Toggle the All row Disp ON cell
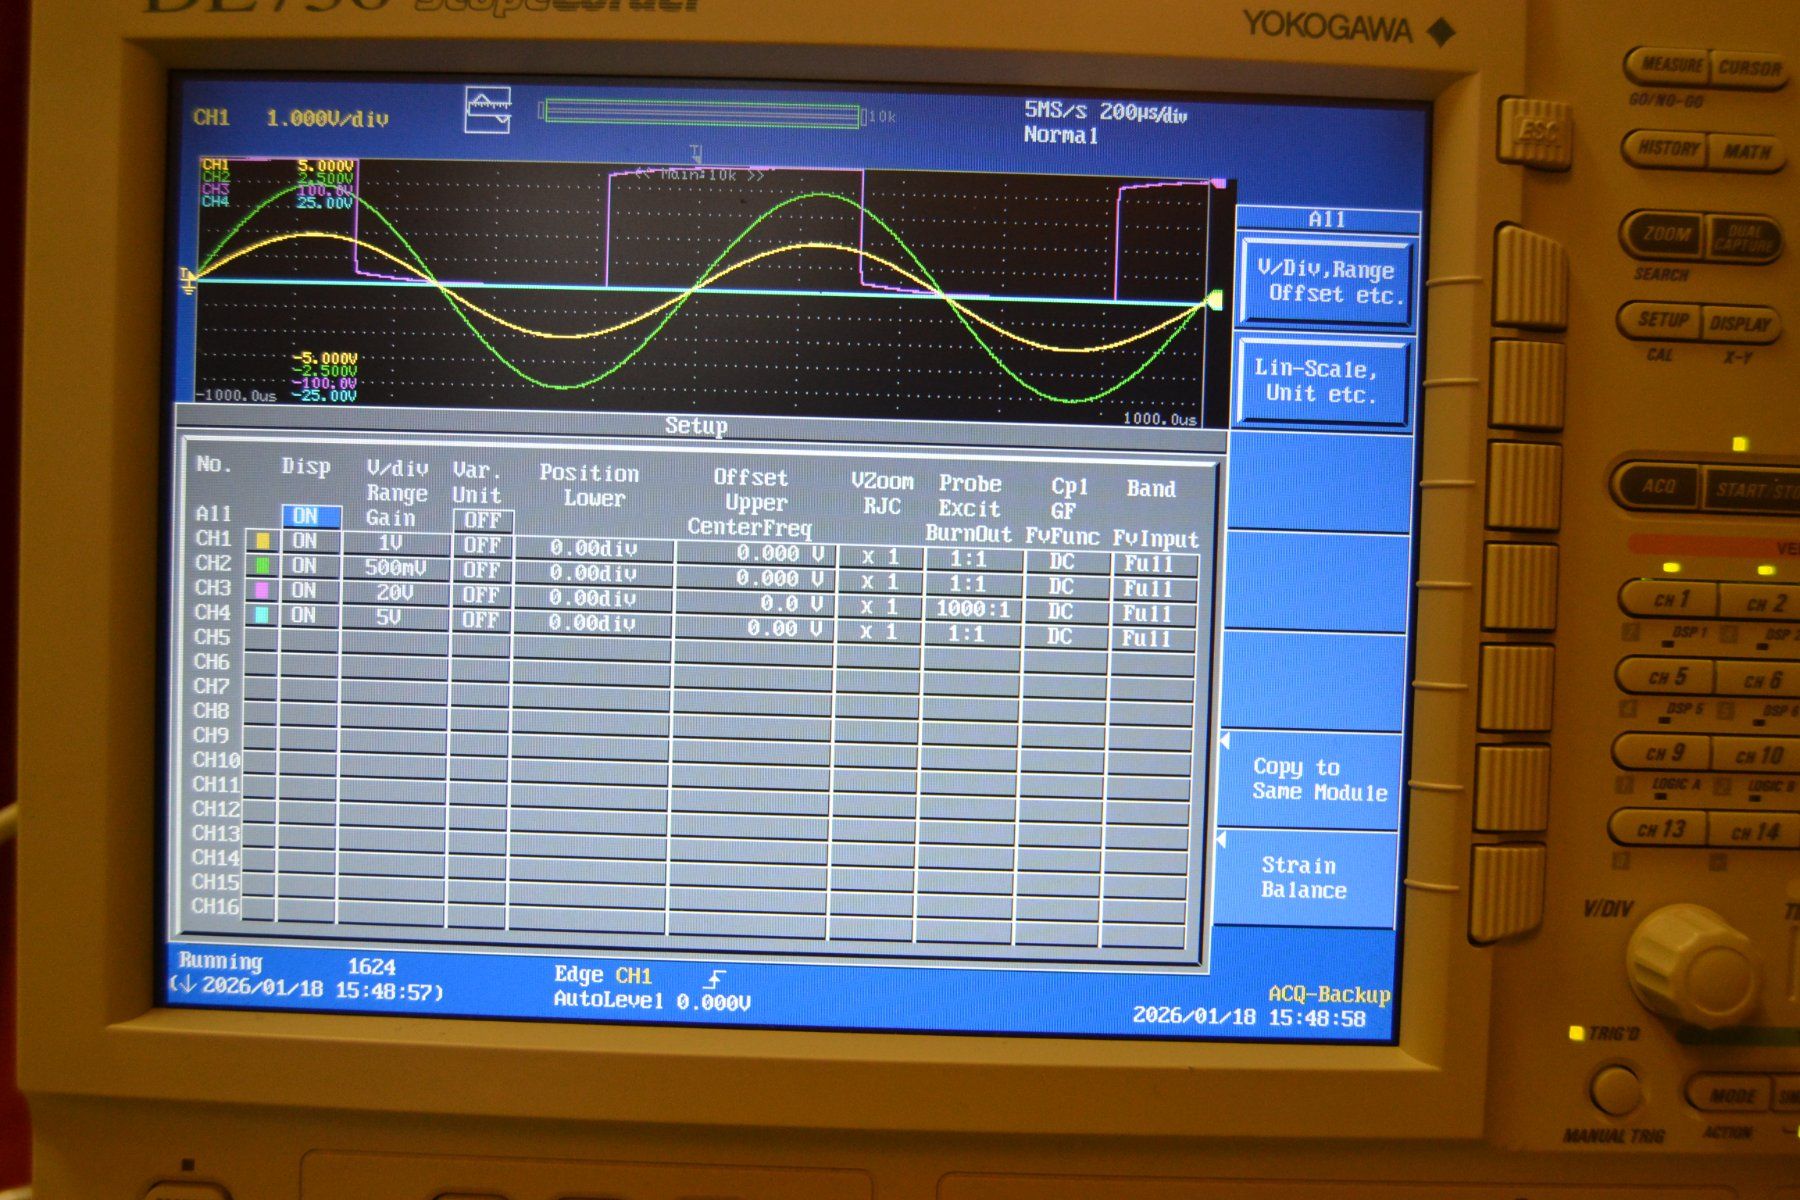 click(x=310, y=516)
